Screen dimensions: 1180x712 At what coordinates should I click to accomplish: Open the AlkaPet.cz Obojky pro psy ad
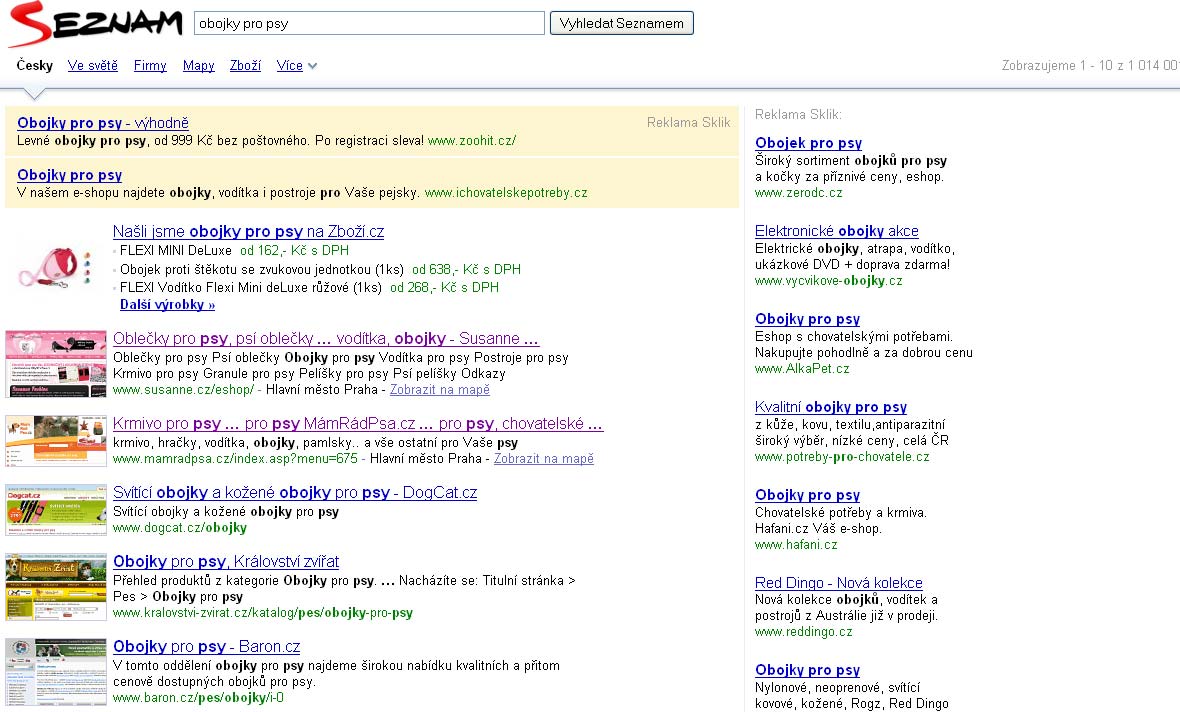coord(807,319)
